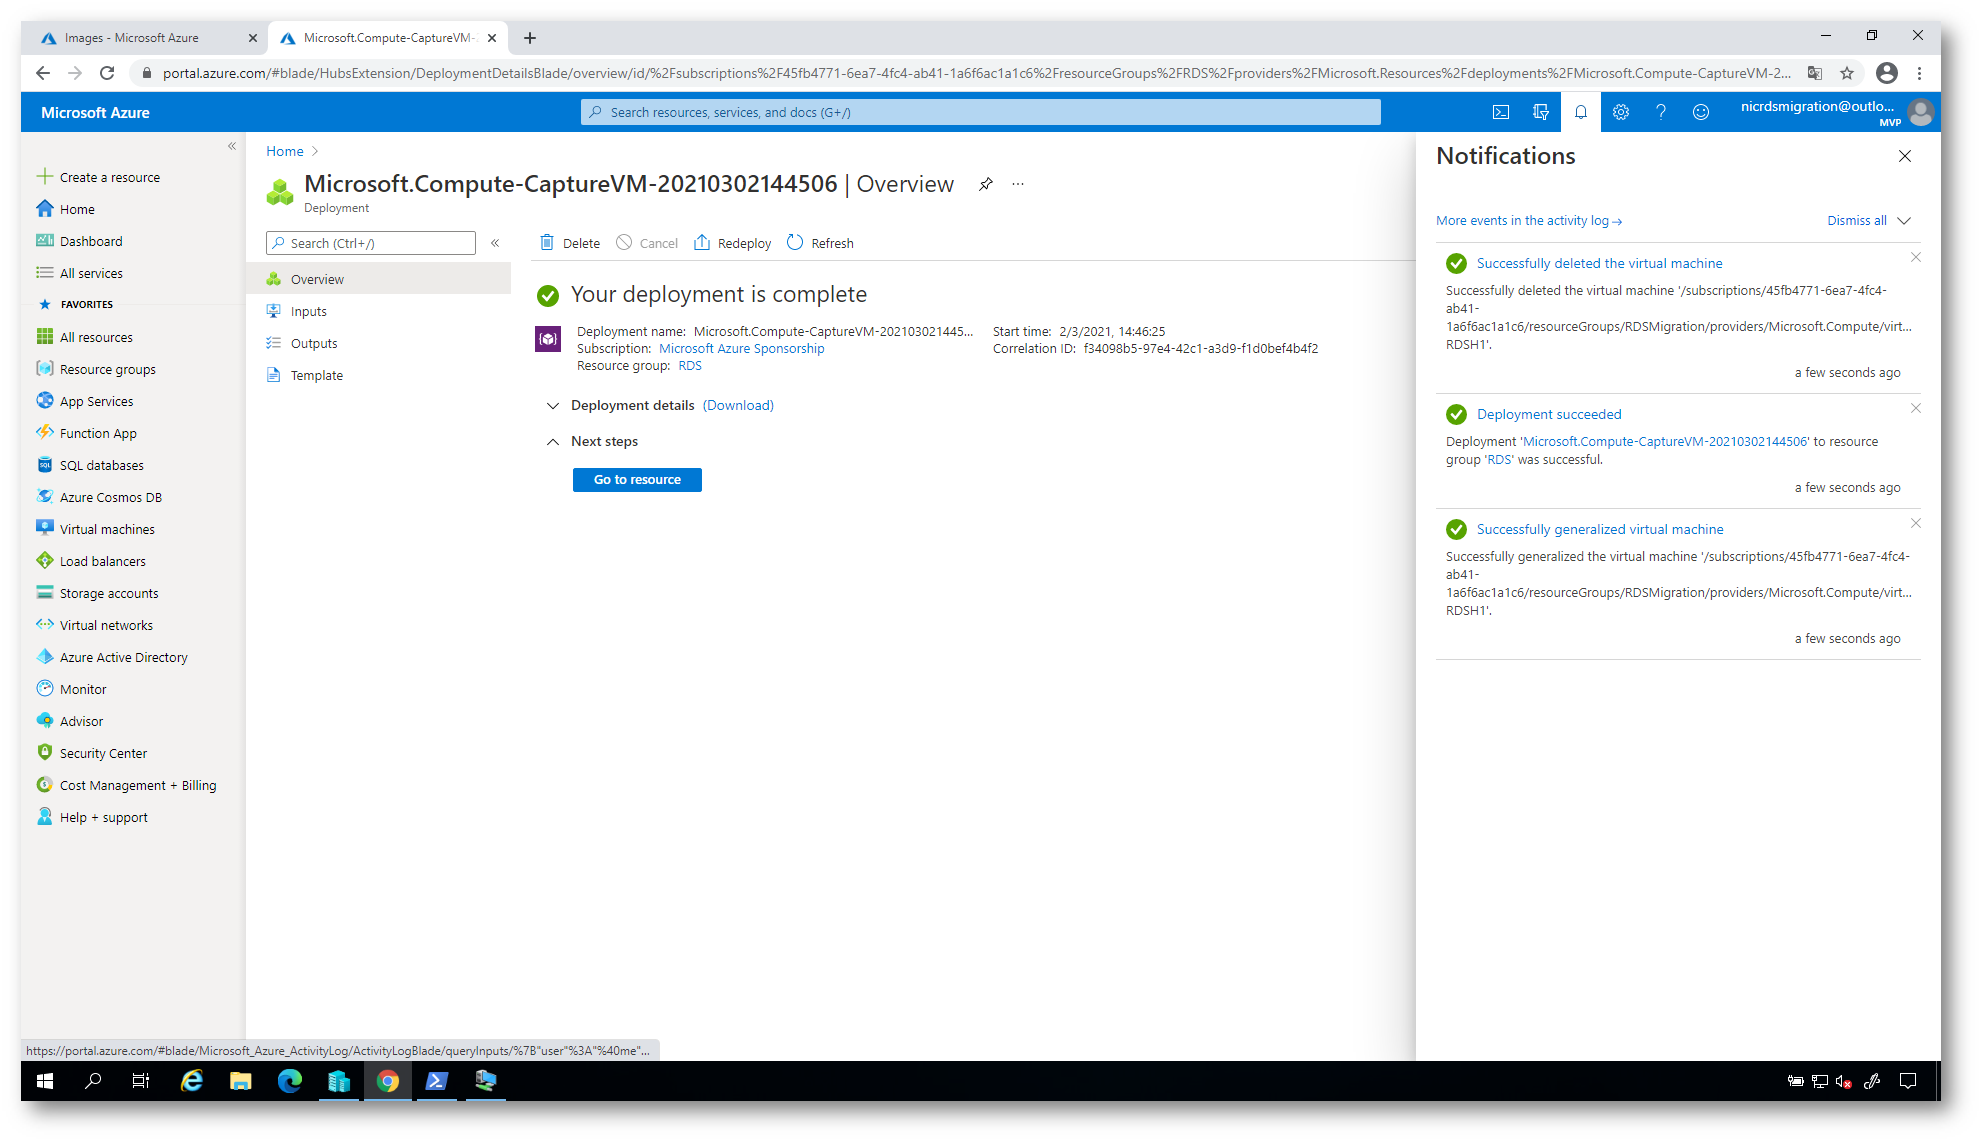Dismiss the 'Successfully deleted the virtual machine' notification
Viewport: 1983px width, 1143px height.
[1916, 257]
